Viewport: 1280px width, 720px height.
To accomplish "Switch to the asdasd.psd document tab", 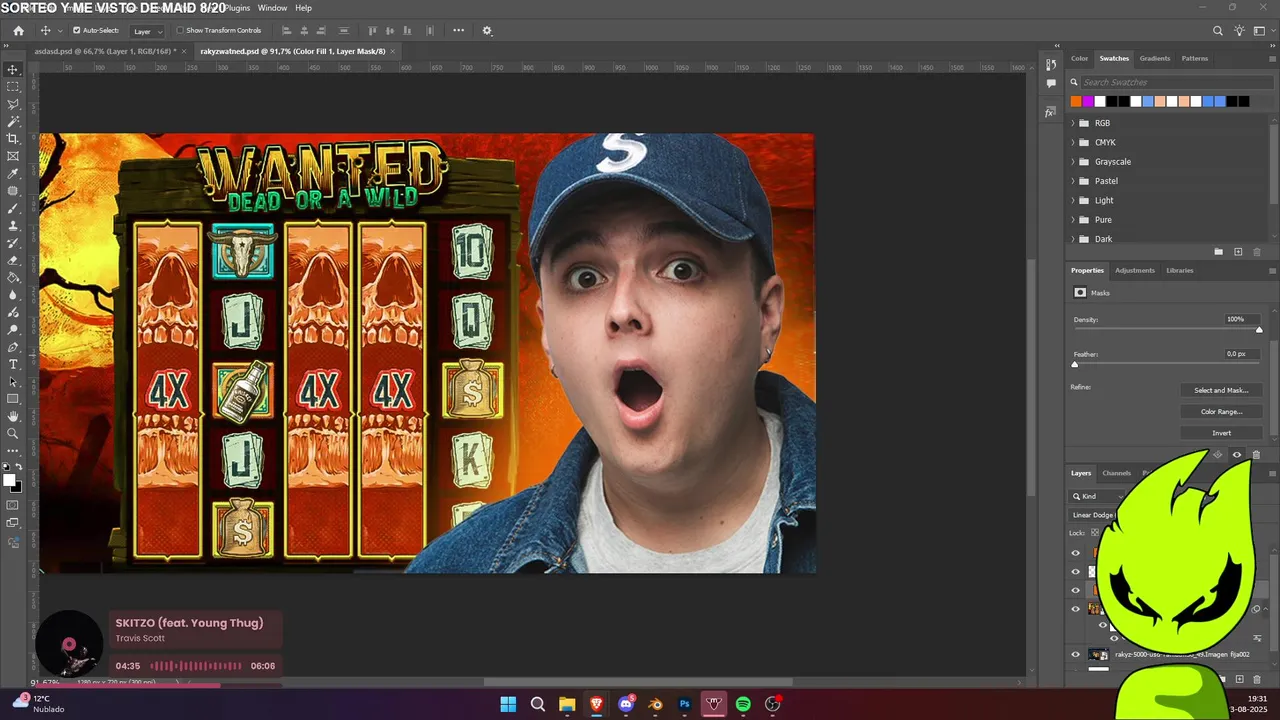I will [x=104, y=51].
